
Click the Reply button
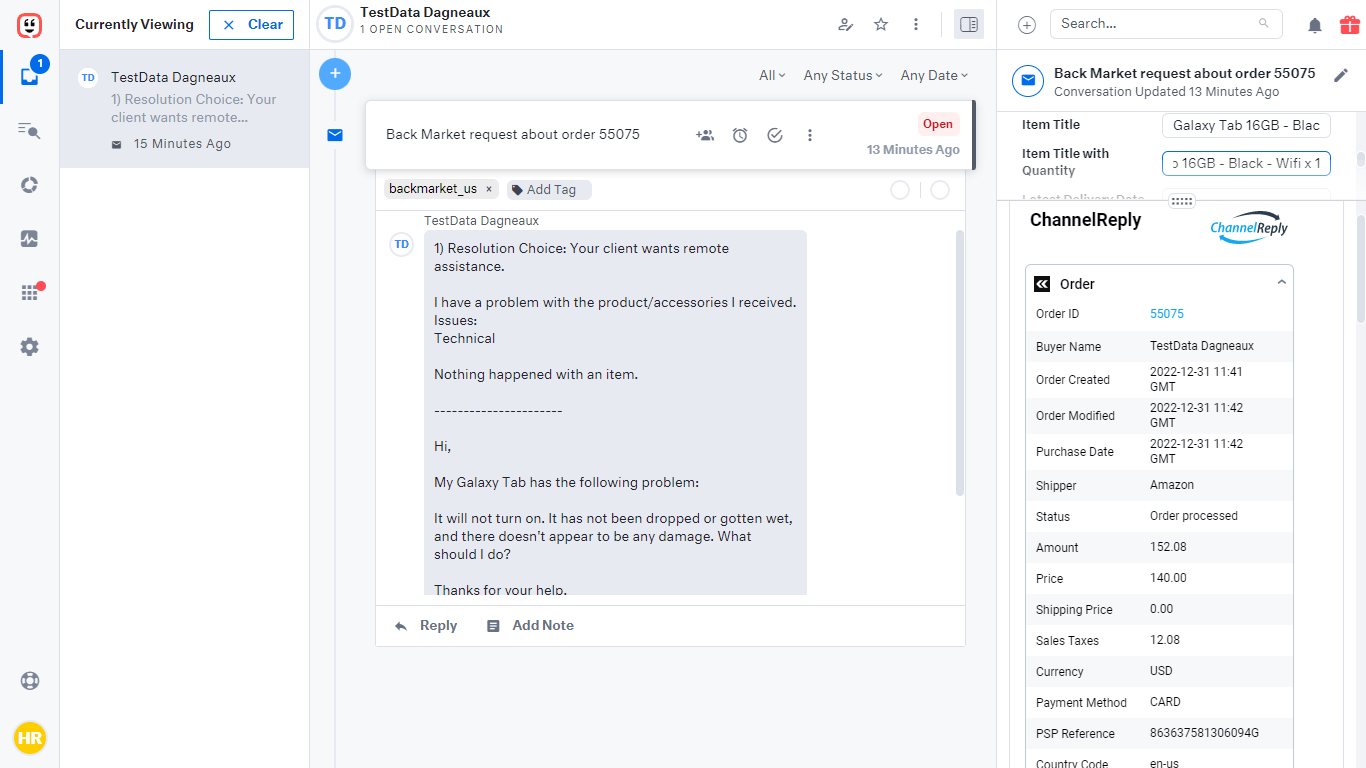point(425,626)
